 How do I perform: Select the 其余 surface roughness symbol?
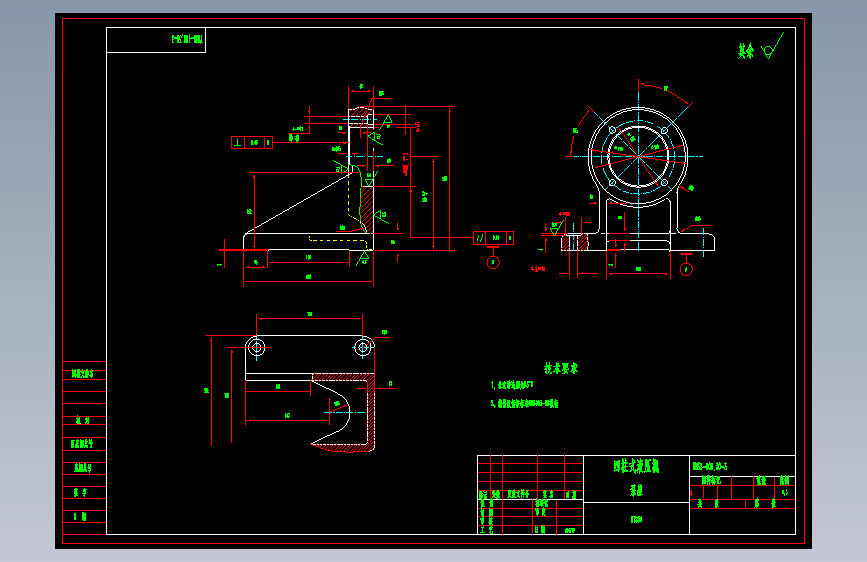[761, 48]
